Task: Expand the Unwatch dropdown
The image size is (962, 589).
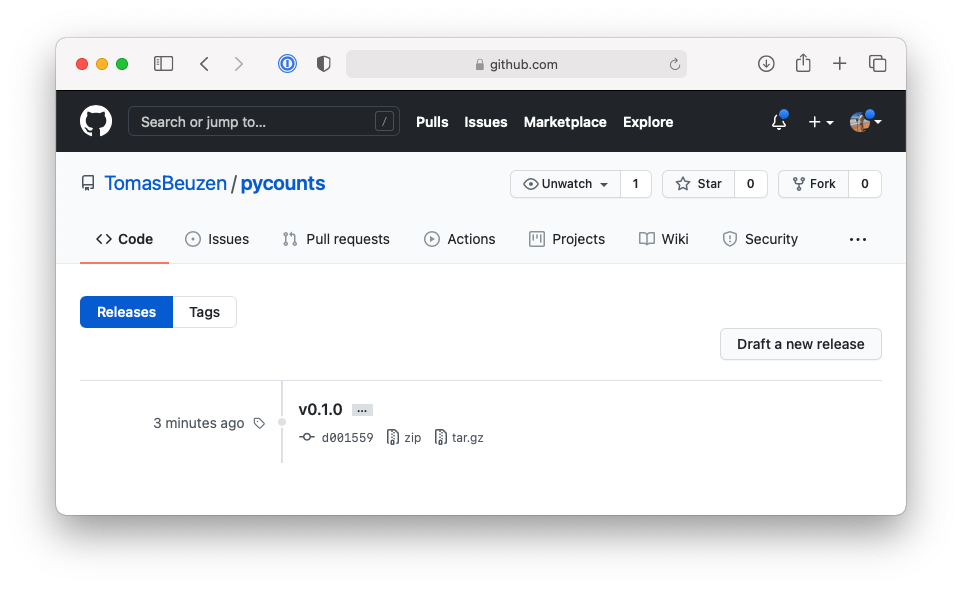Action: click(x=565, y=184)
